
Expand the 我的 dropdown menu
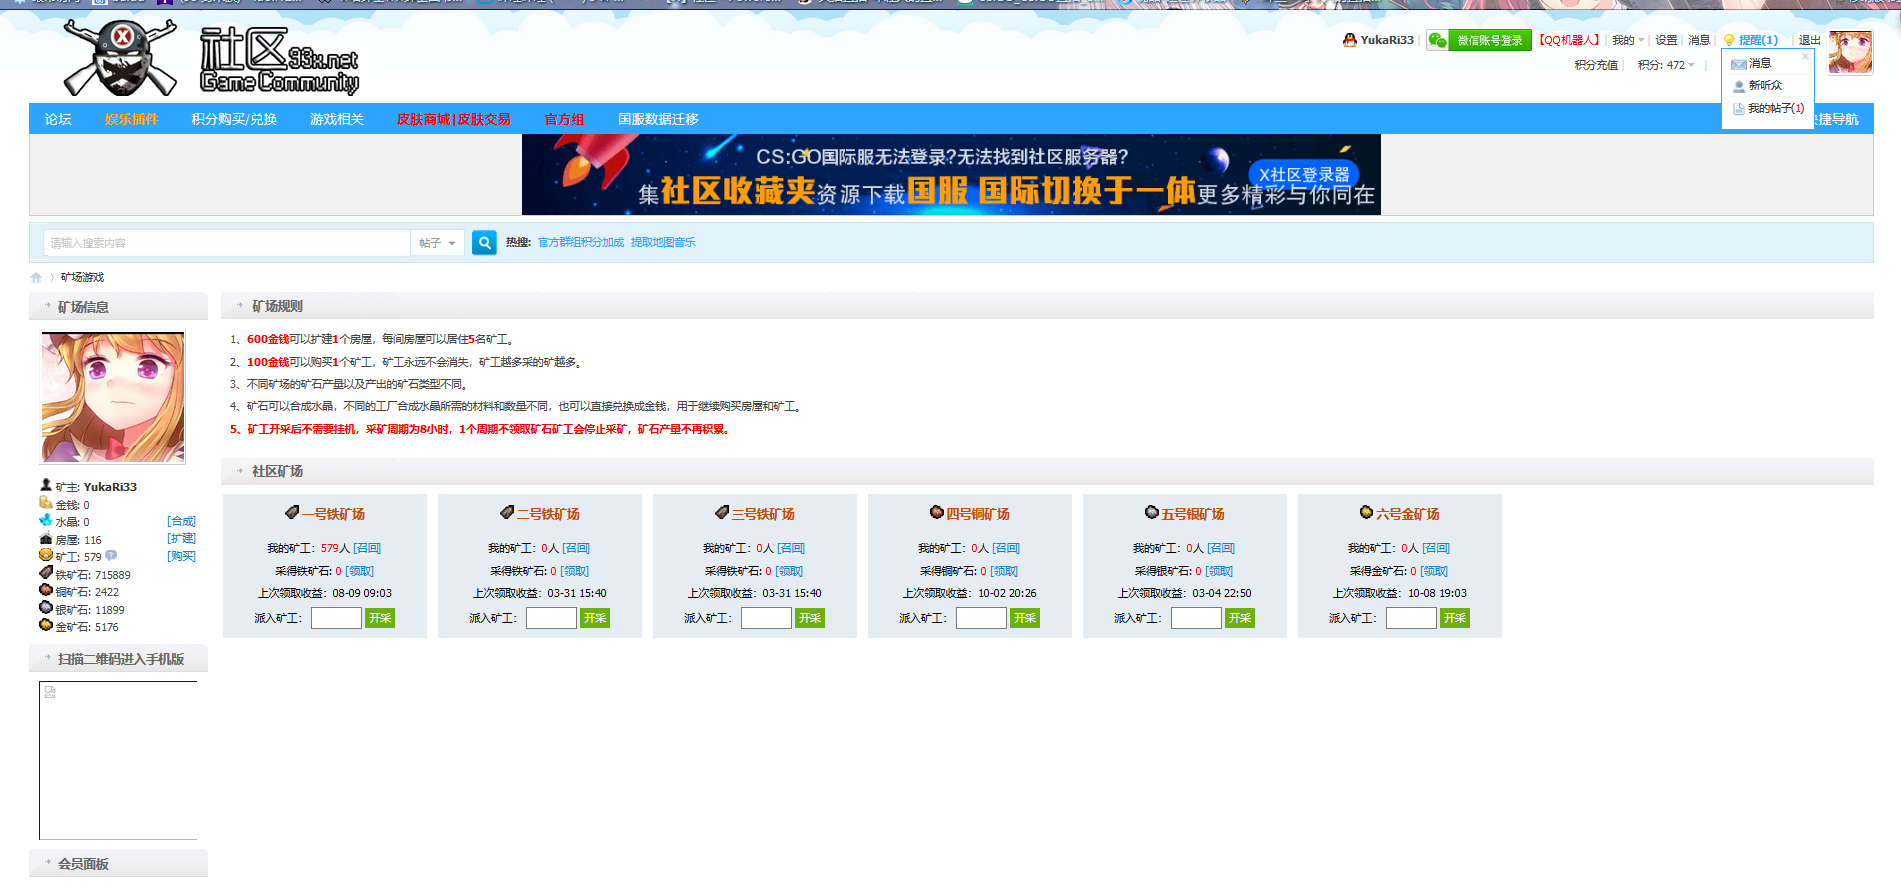click(1627, 40)
